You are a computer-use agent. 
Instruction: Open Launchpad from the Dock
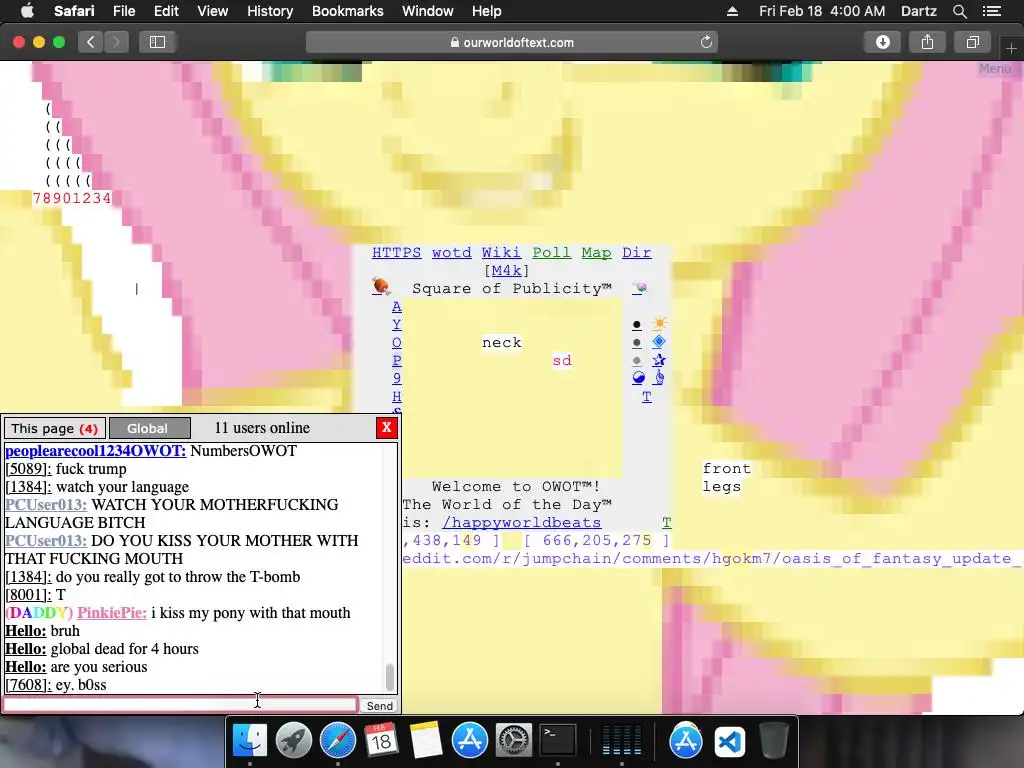pyautogui.click(x=294, y=741)
